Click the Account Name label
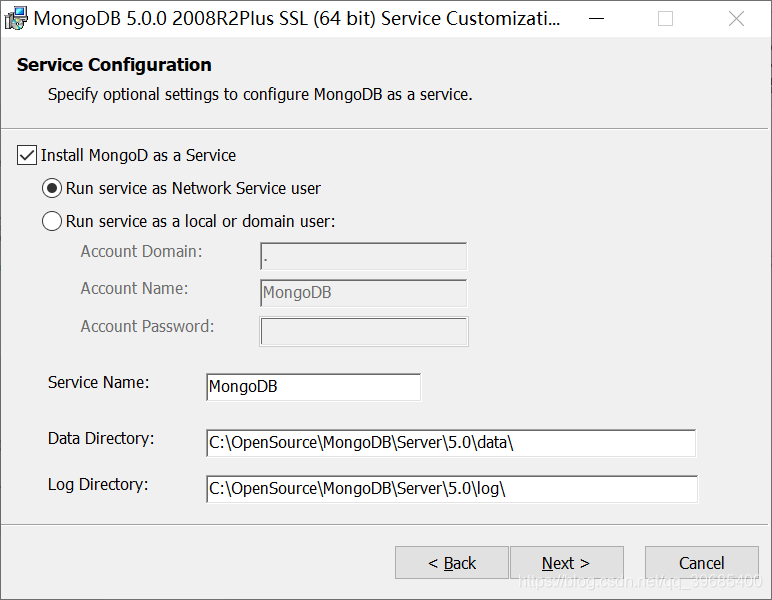The width and height of the screenshot is (772, 600). 134,288
